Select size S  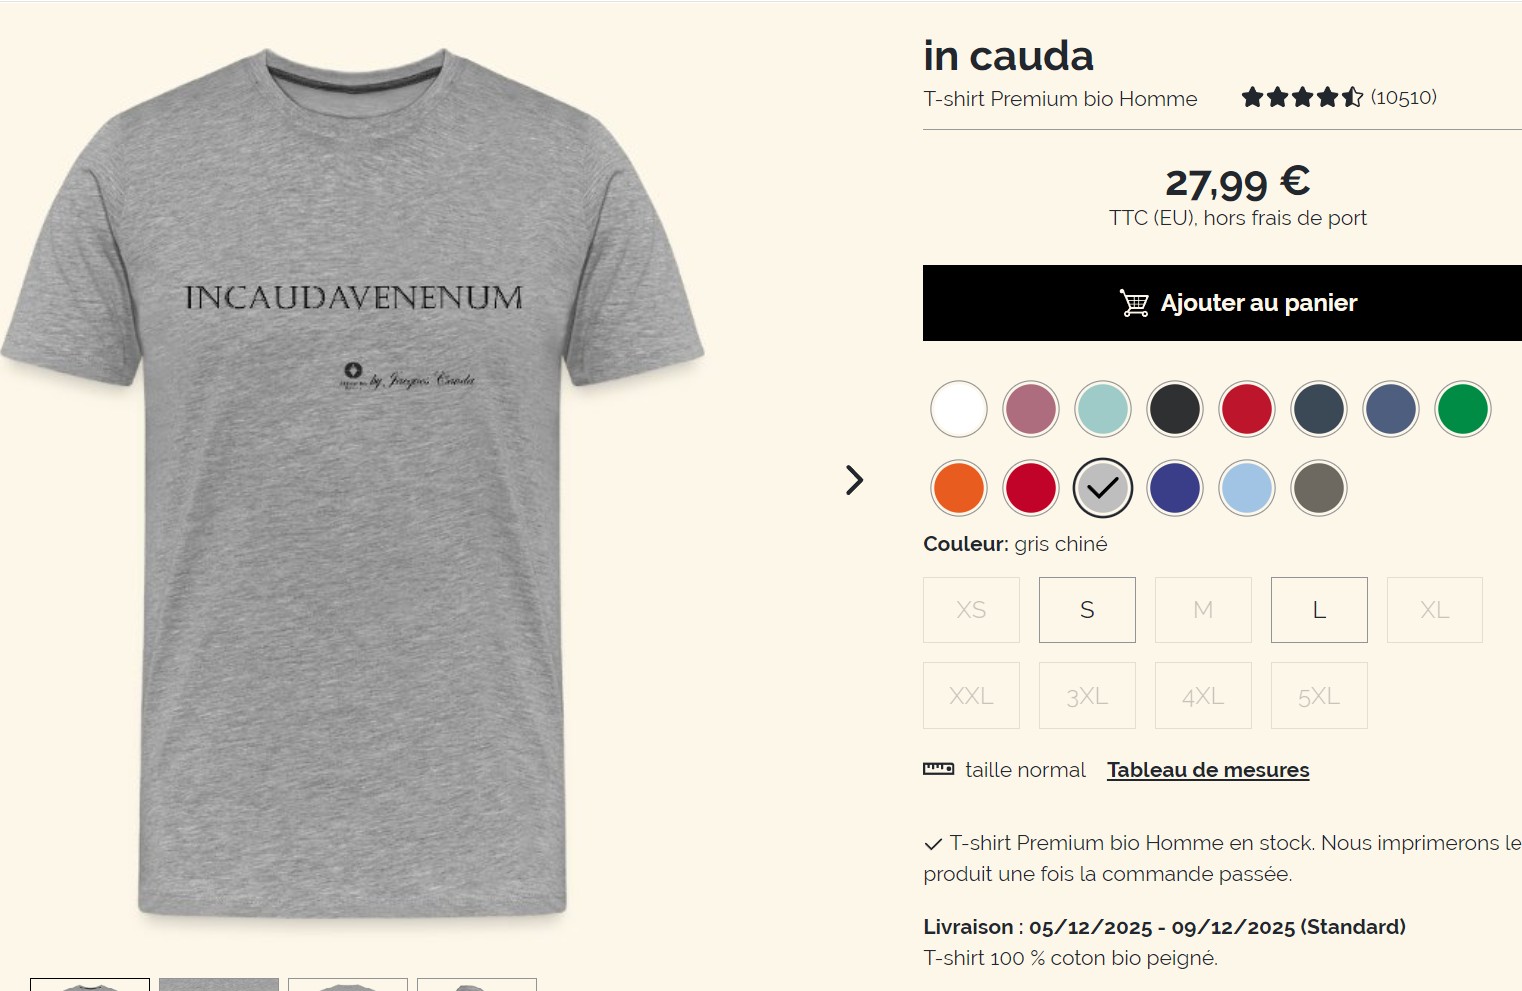pos(1087,610)
